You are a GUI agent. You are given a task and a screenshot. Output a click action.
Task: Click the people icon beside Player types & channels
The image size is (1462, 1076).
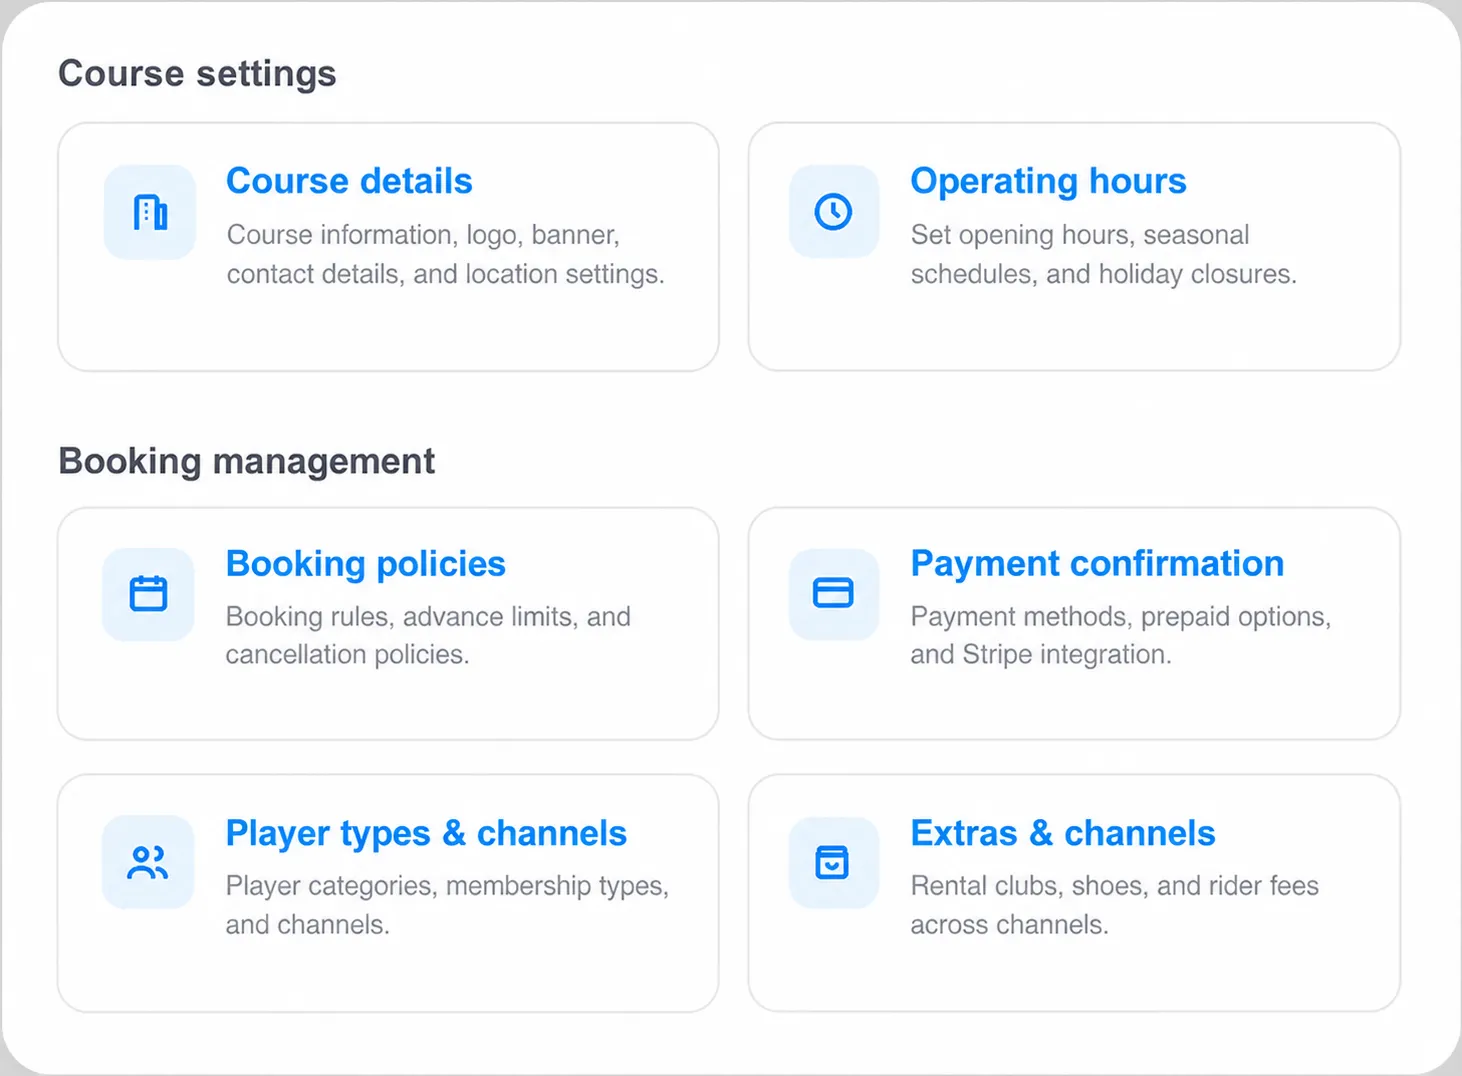tap(148, 862)
